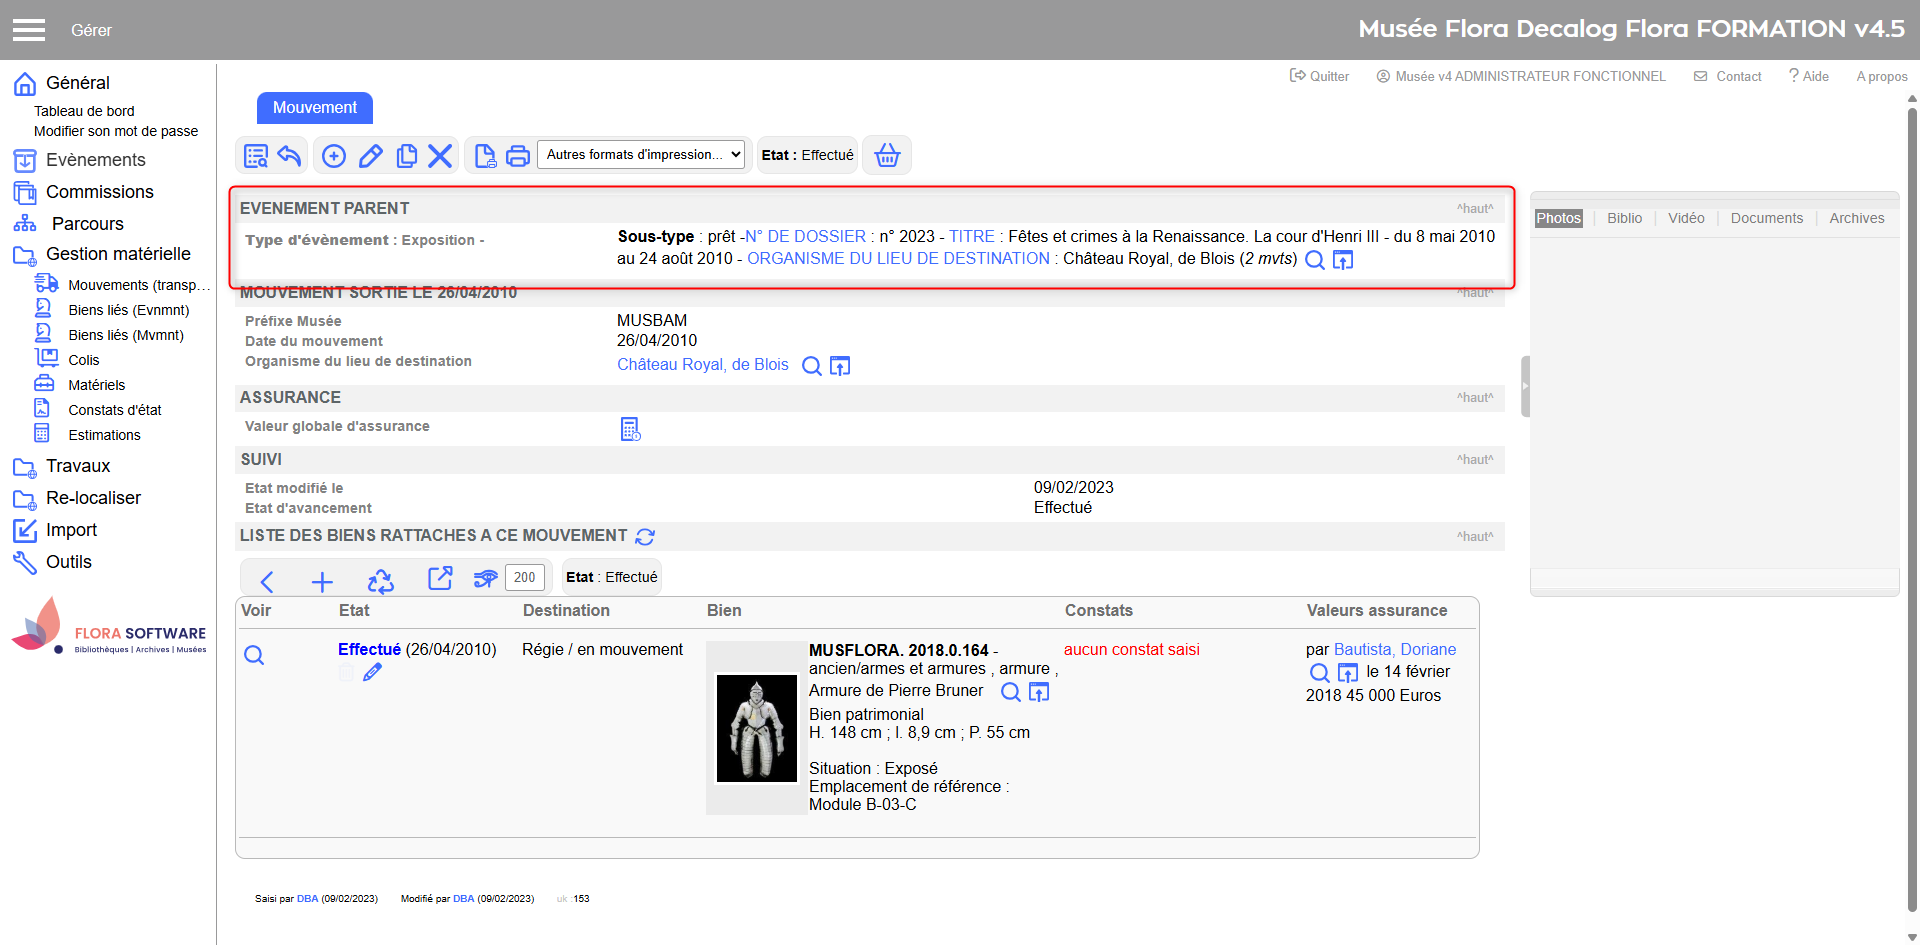Refresh the list of attached items

pyautogui.click(x=645, y=537)
